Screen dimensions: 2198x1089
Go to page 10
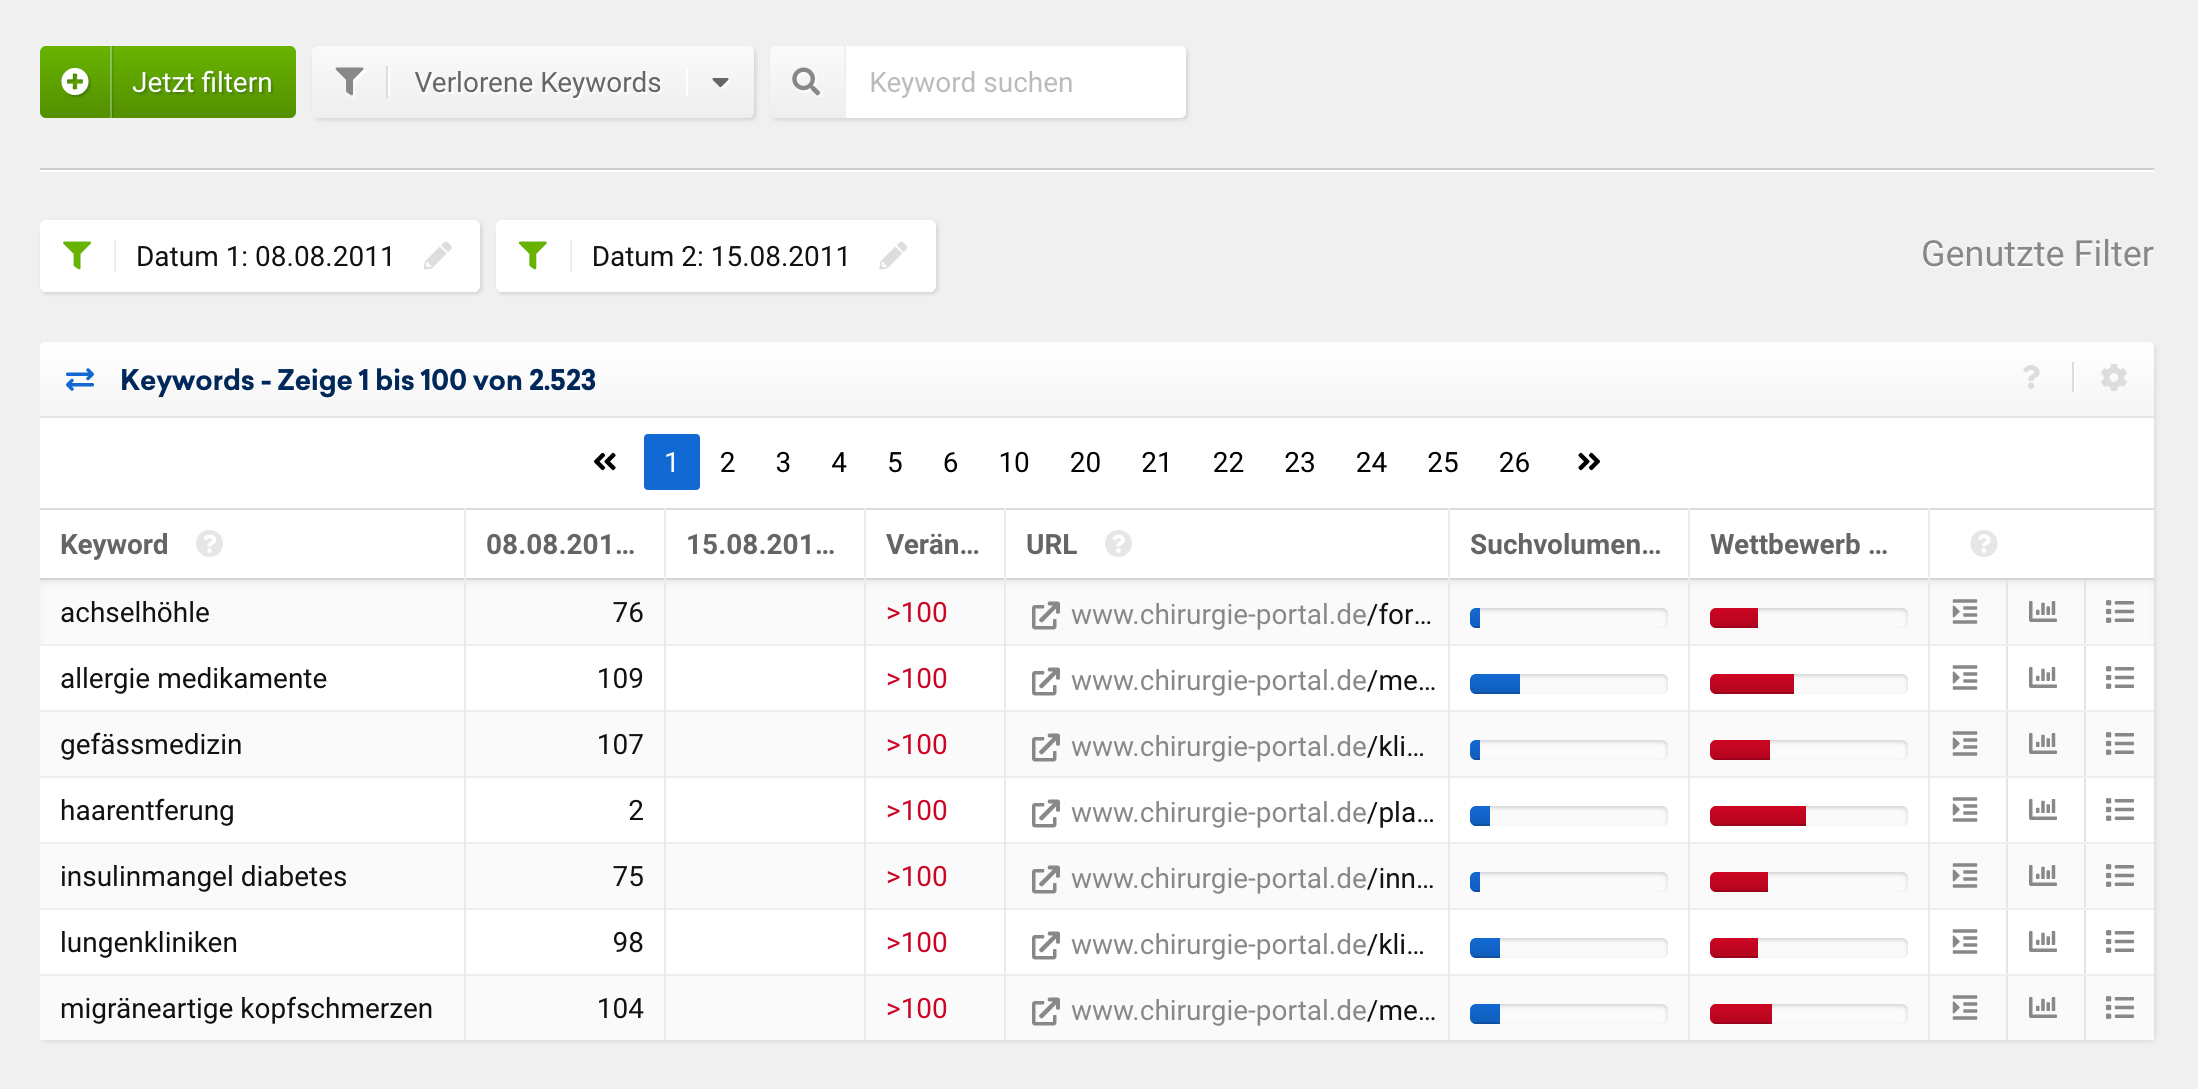(x=1014, y=462)
